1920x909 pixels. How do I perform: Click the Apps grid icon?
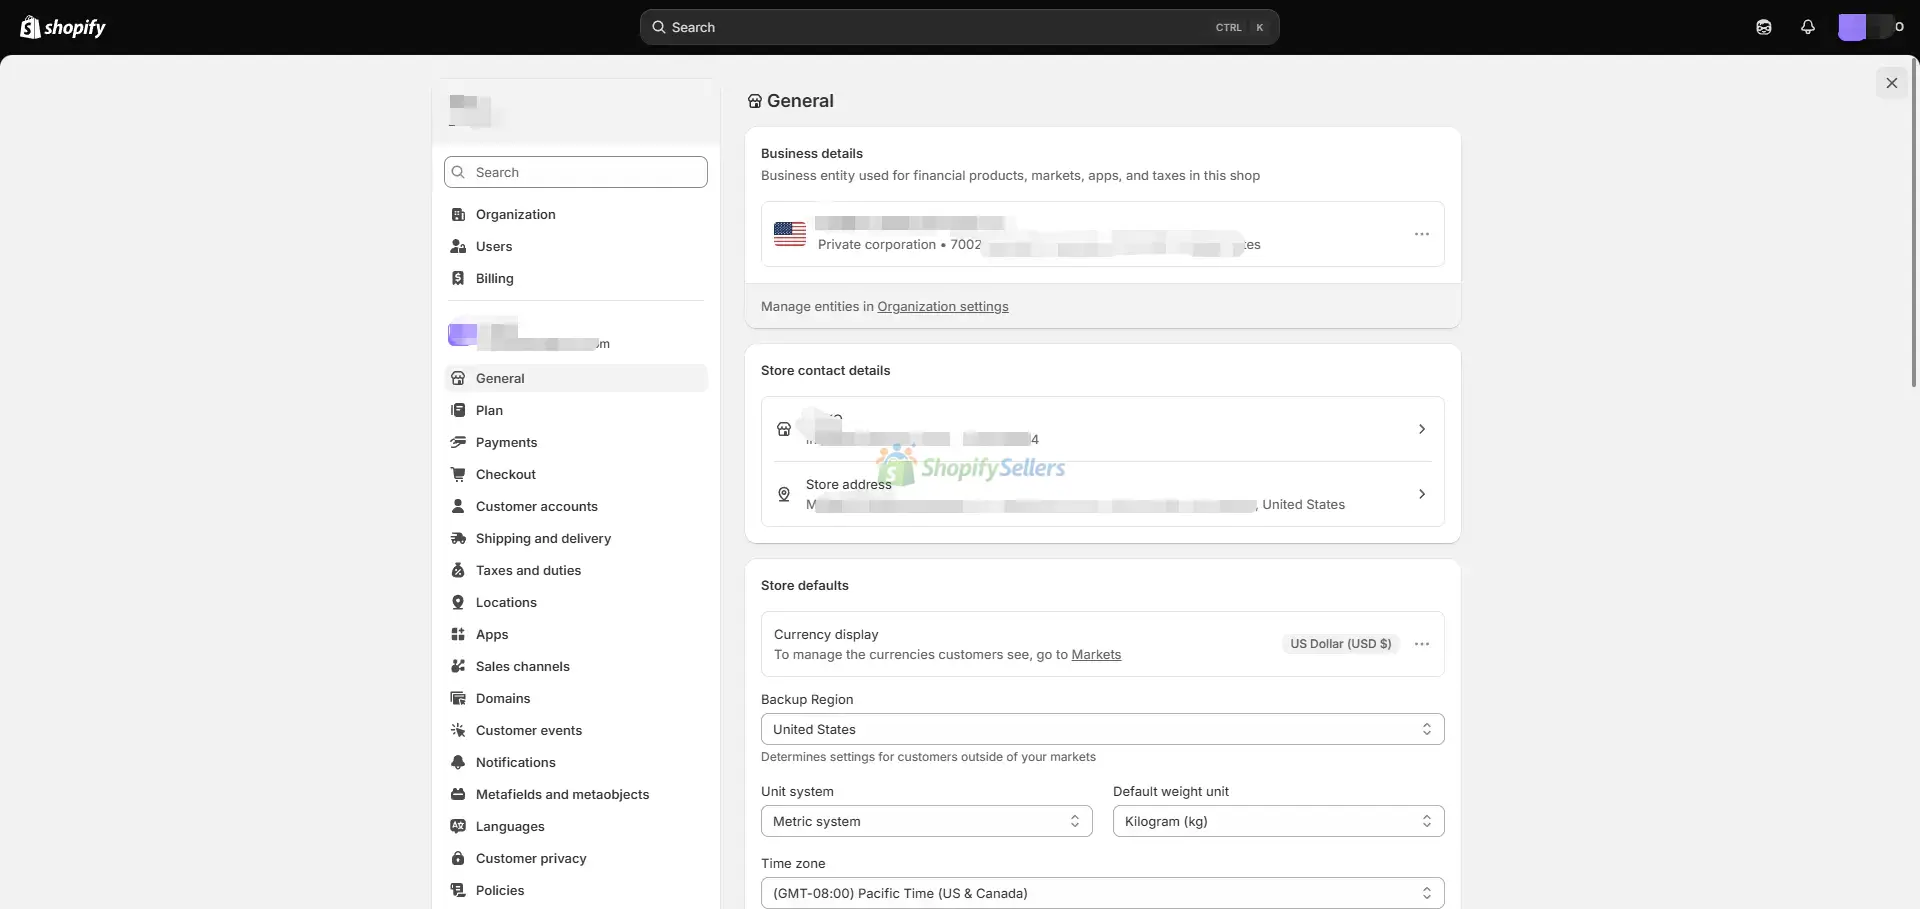point(458,634)
